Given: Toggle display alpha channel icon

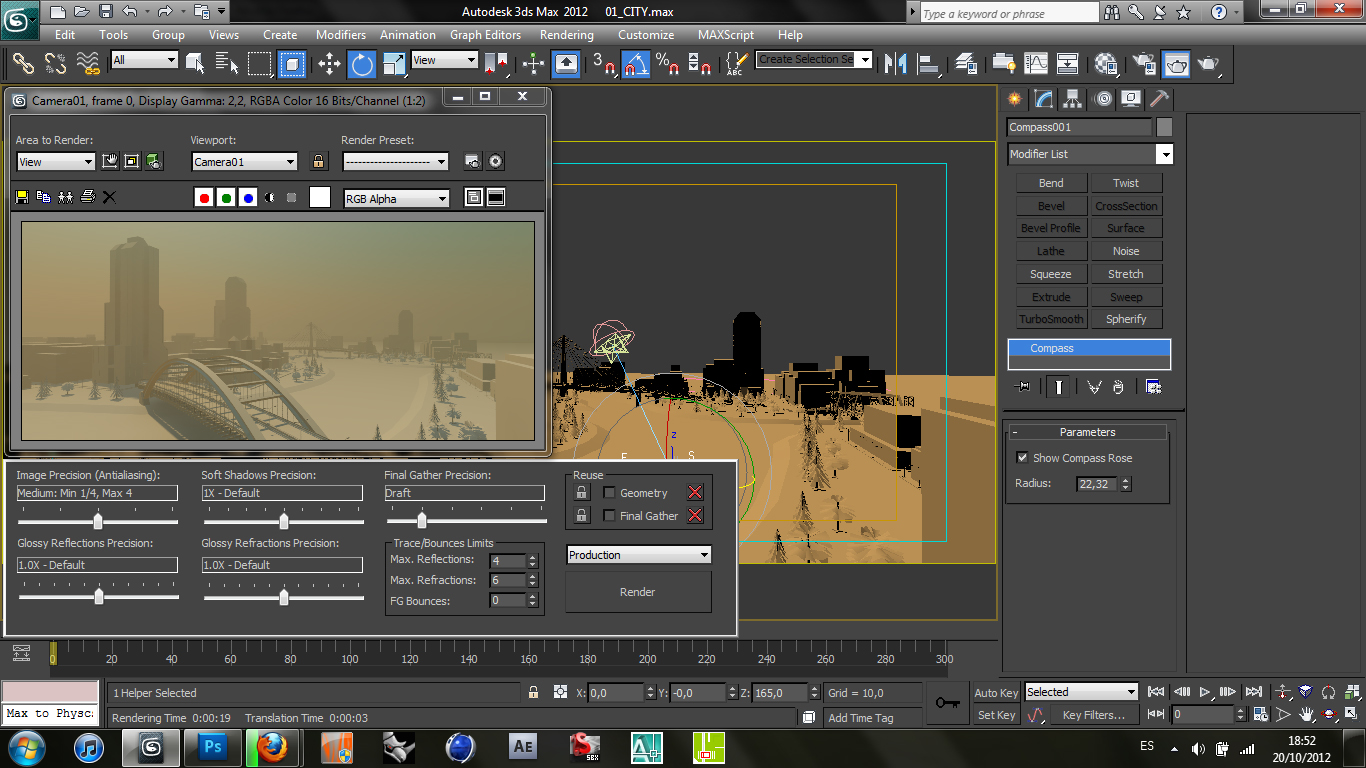Looking at the screenshot, I should 270,198.
